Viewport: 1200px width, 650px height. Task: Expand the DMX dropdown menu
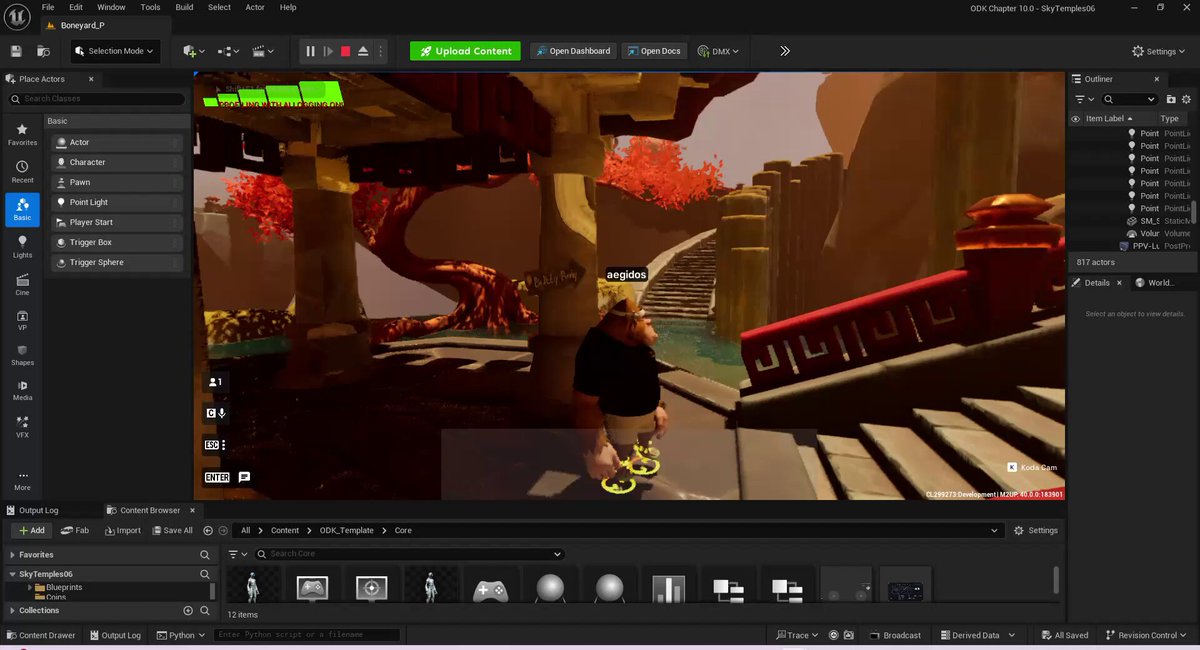pos(718,51)
